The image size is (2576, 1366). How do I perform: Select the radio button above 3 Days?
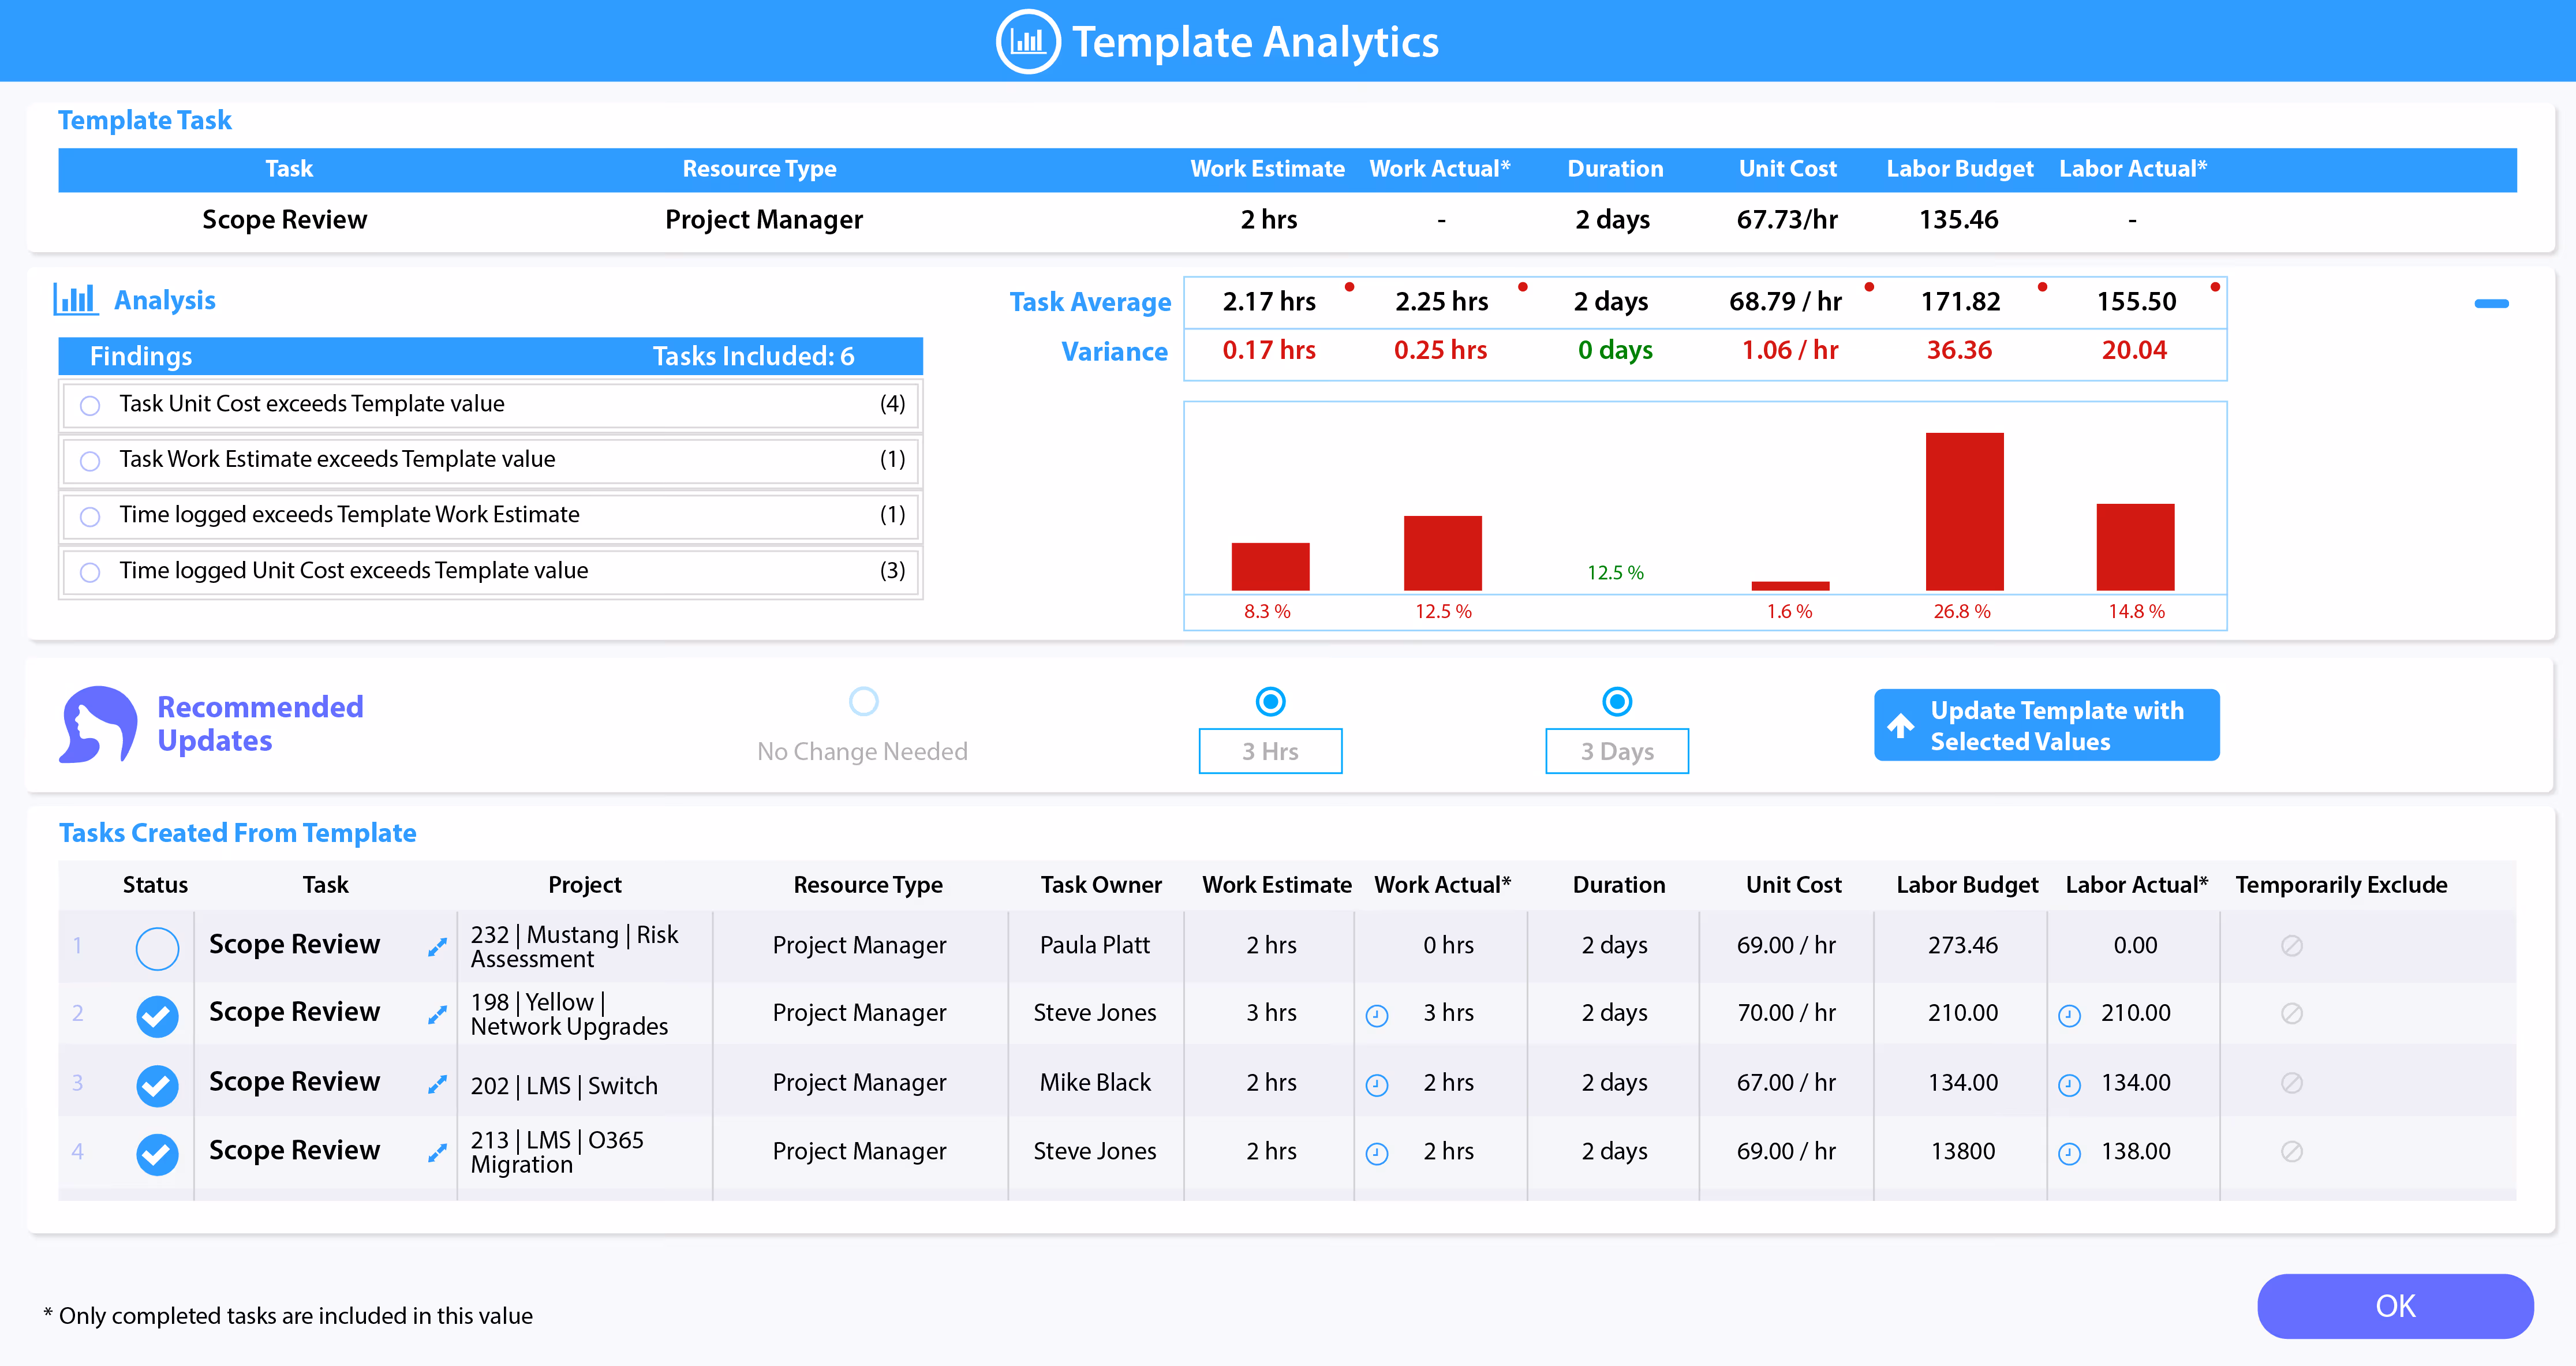click(x=1617, y=701)
